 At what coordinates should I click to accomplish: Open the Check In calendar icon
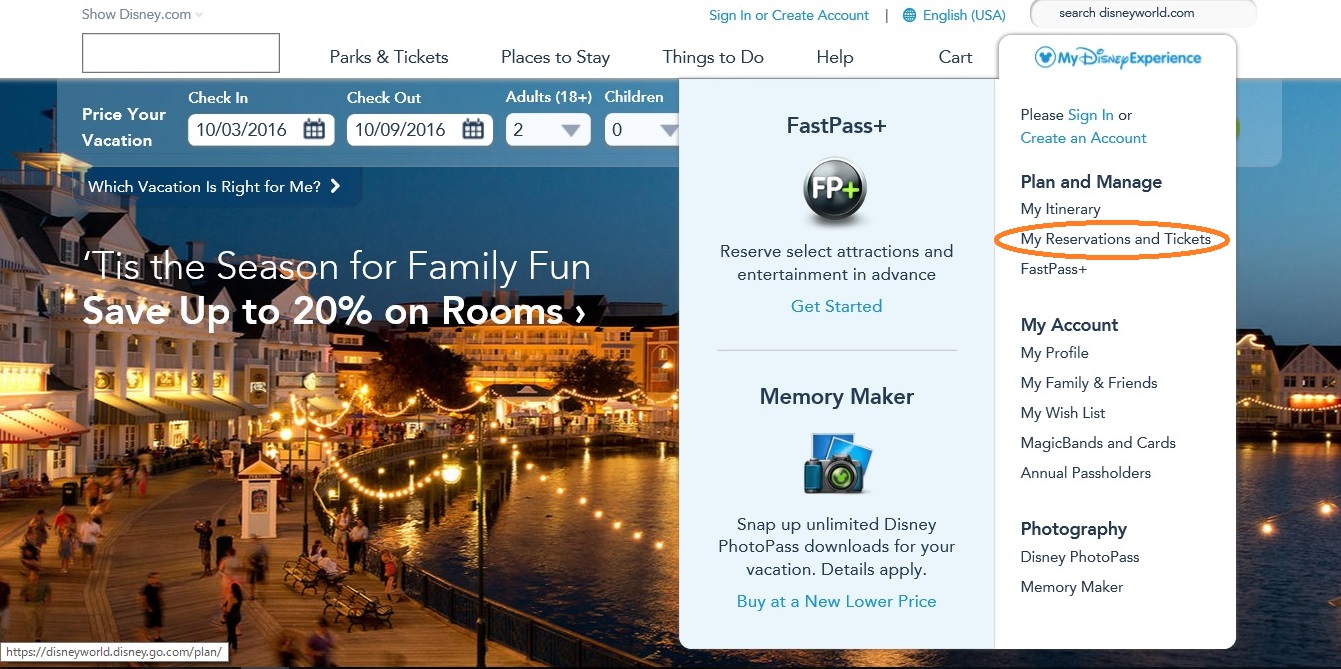pos(314,129)
